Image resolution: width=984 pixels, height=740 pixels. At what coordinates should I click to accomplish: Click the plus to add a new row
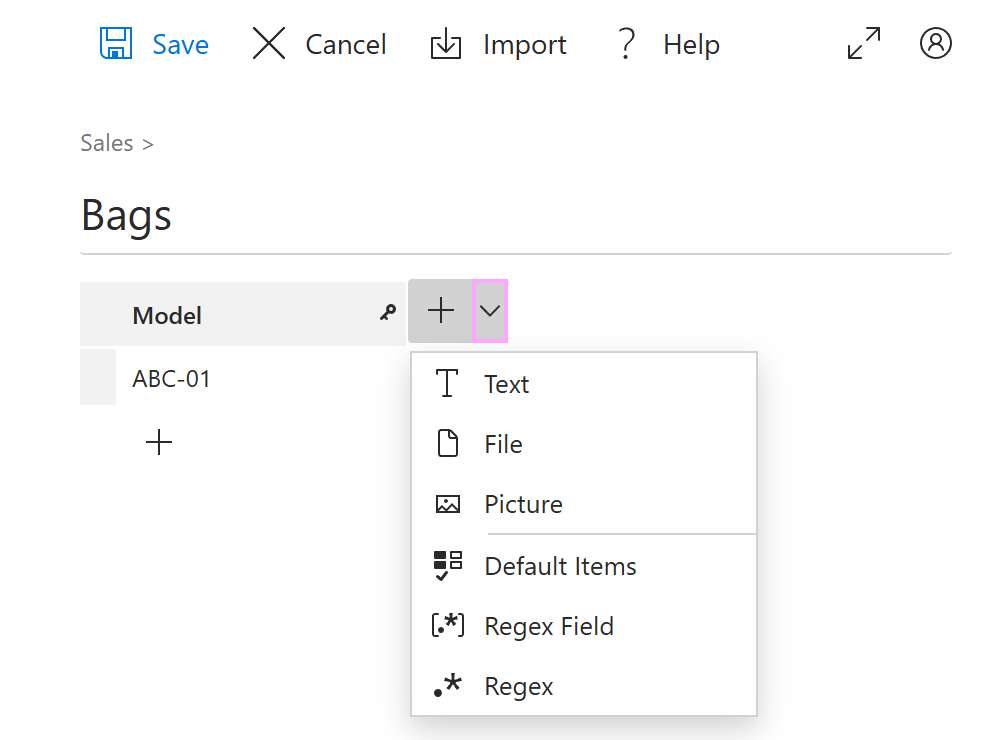pos(158,441)
